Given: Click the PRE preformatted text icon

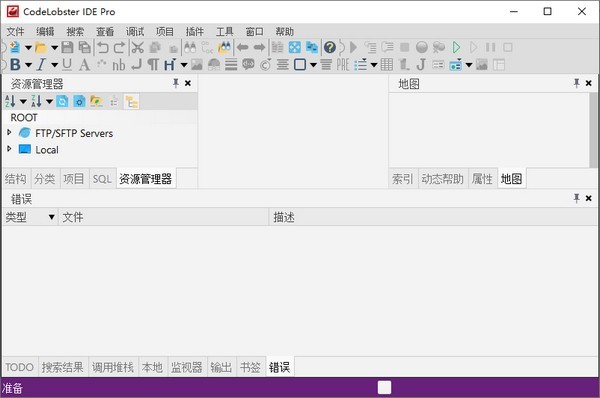Looking at the screenshot, I should (343, 65).
